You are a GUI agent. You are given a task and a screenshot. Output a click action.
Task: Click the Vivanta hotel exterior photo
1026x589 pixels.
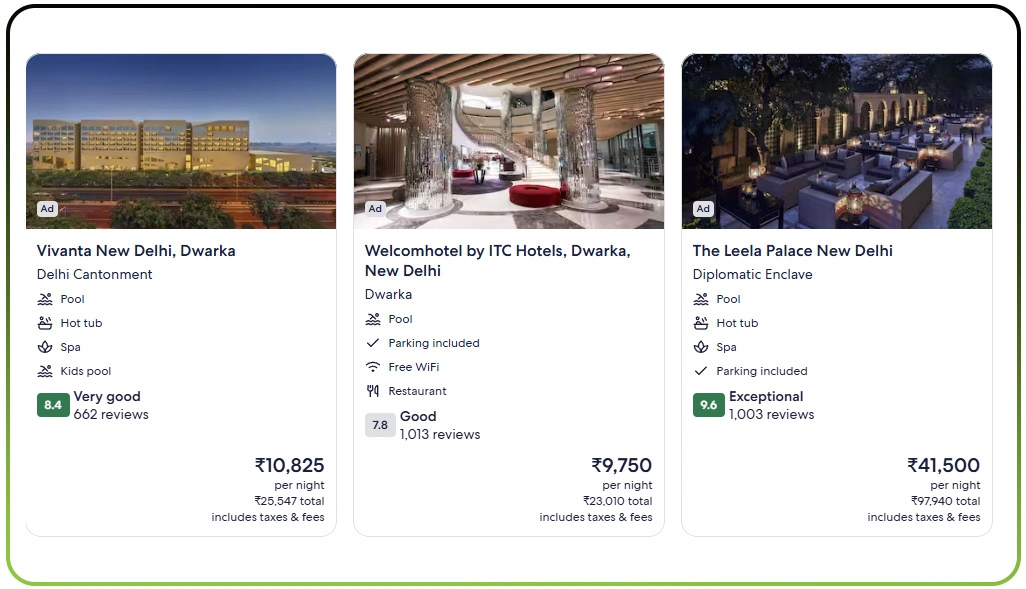180,140
